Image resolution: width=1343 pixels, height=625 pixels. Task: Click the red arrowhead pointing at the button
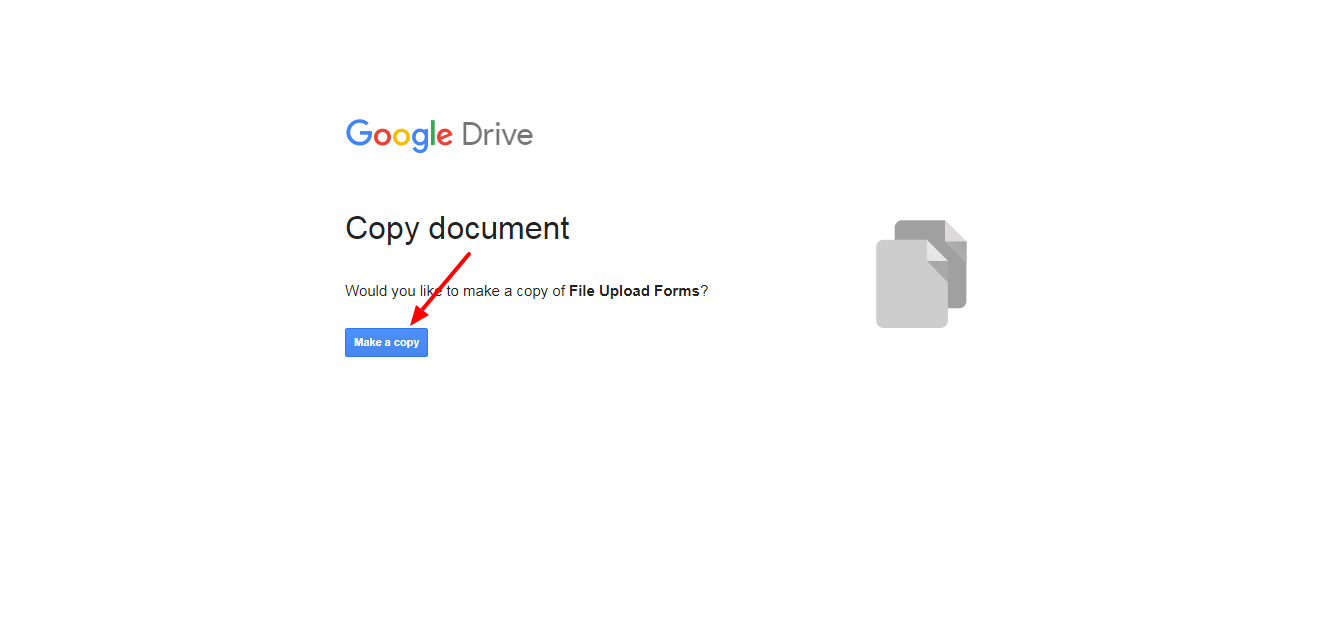[417, 317]
